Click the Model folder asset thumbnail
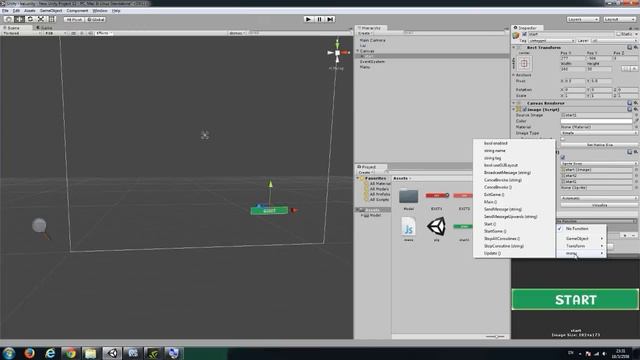Screen dimensions: 640x360 tap(409, 196)
